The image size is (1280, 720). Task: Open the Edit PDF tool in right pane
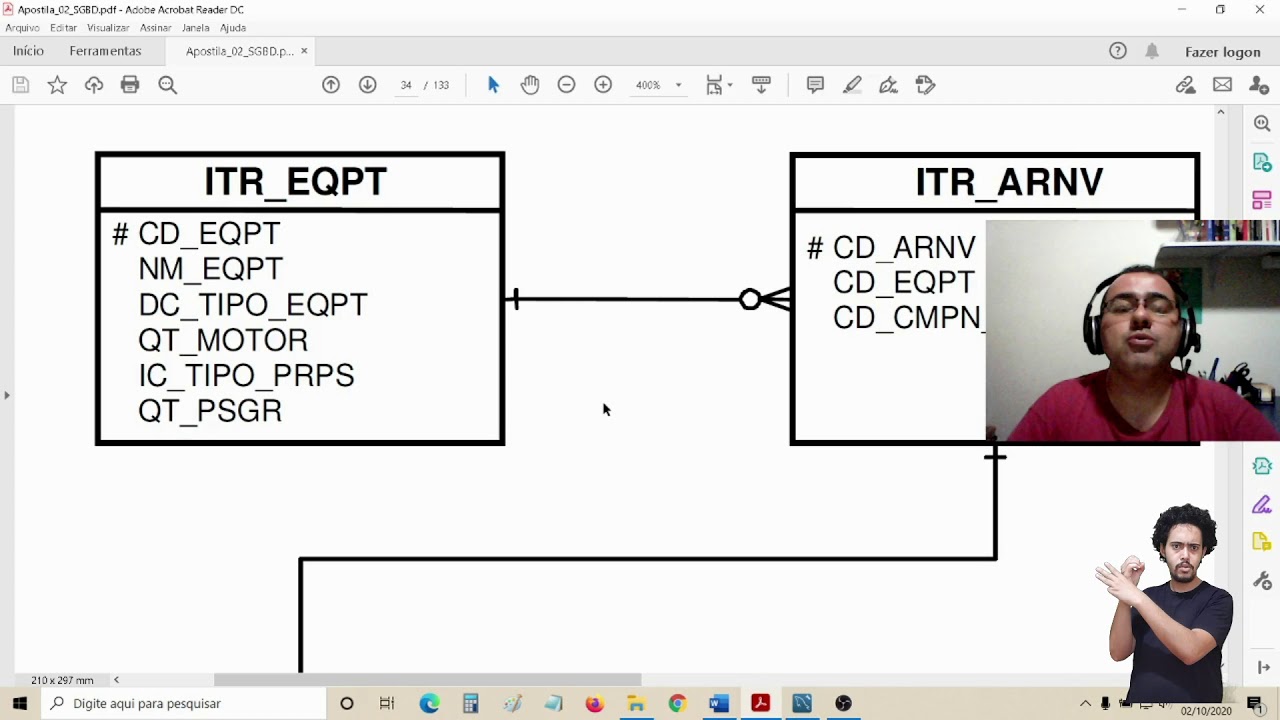point(1262,200)
